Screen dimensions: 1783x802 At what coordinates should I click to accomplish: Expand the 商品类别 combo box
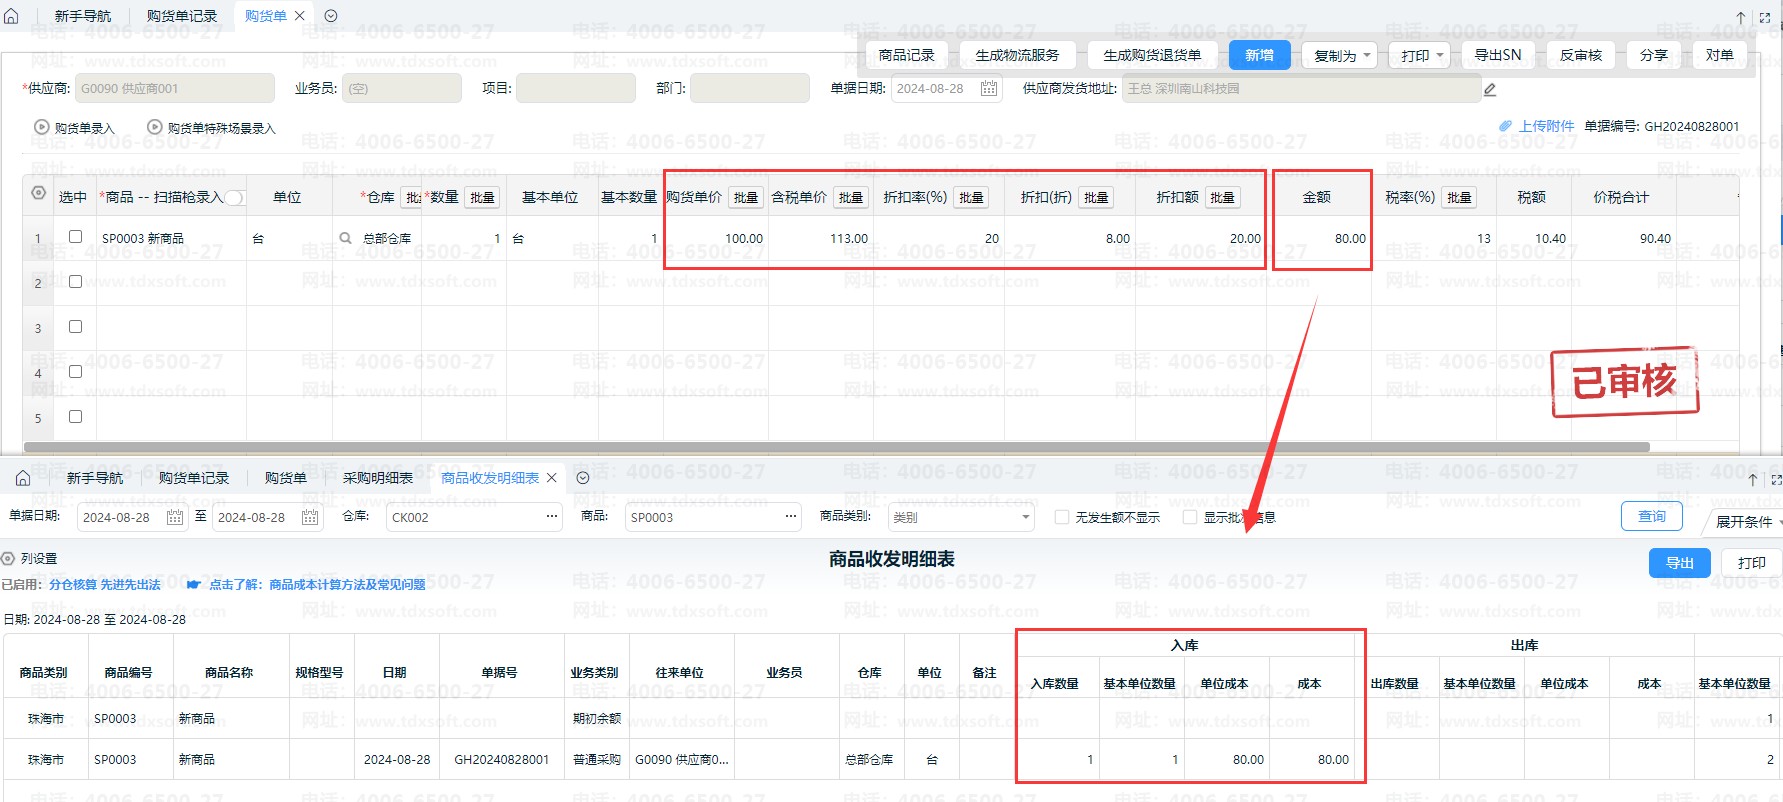pos(1025,517)
